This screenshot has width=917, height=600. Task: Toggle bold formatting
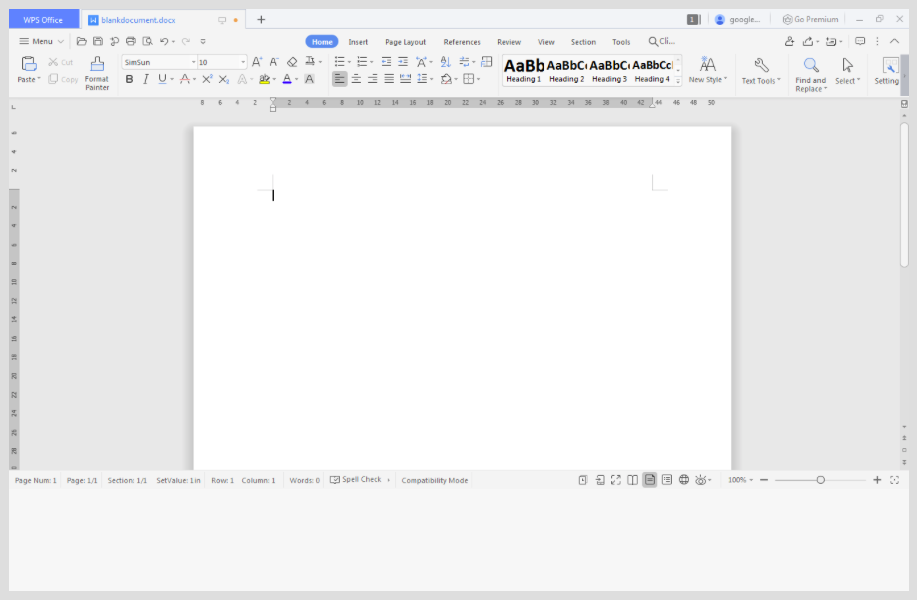click(129, 79)
